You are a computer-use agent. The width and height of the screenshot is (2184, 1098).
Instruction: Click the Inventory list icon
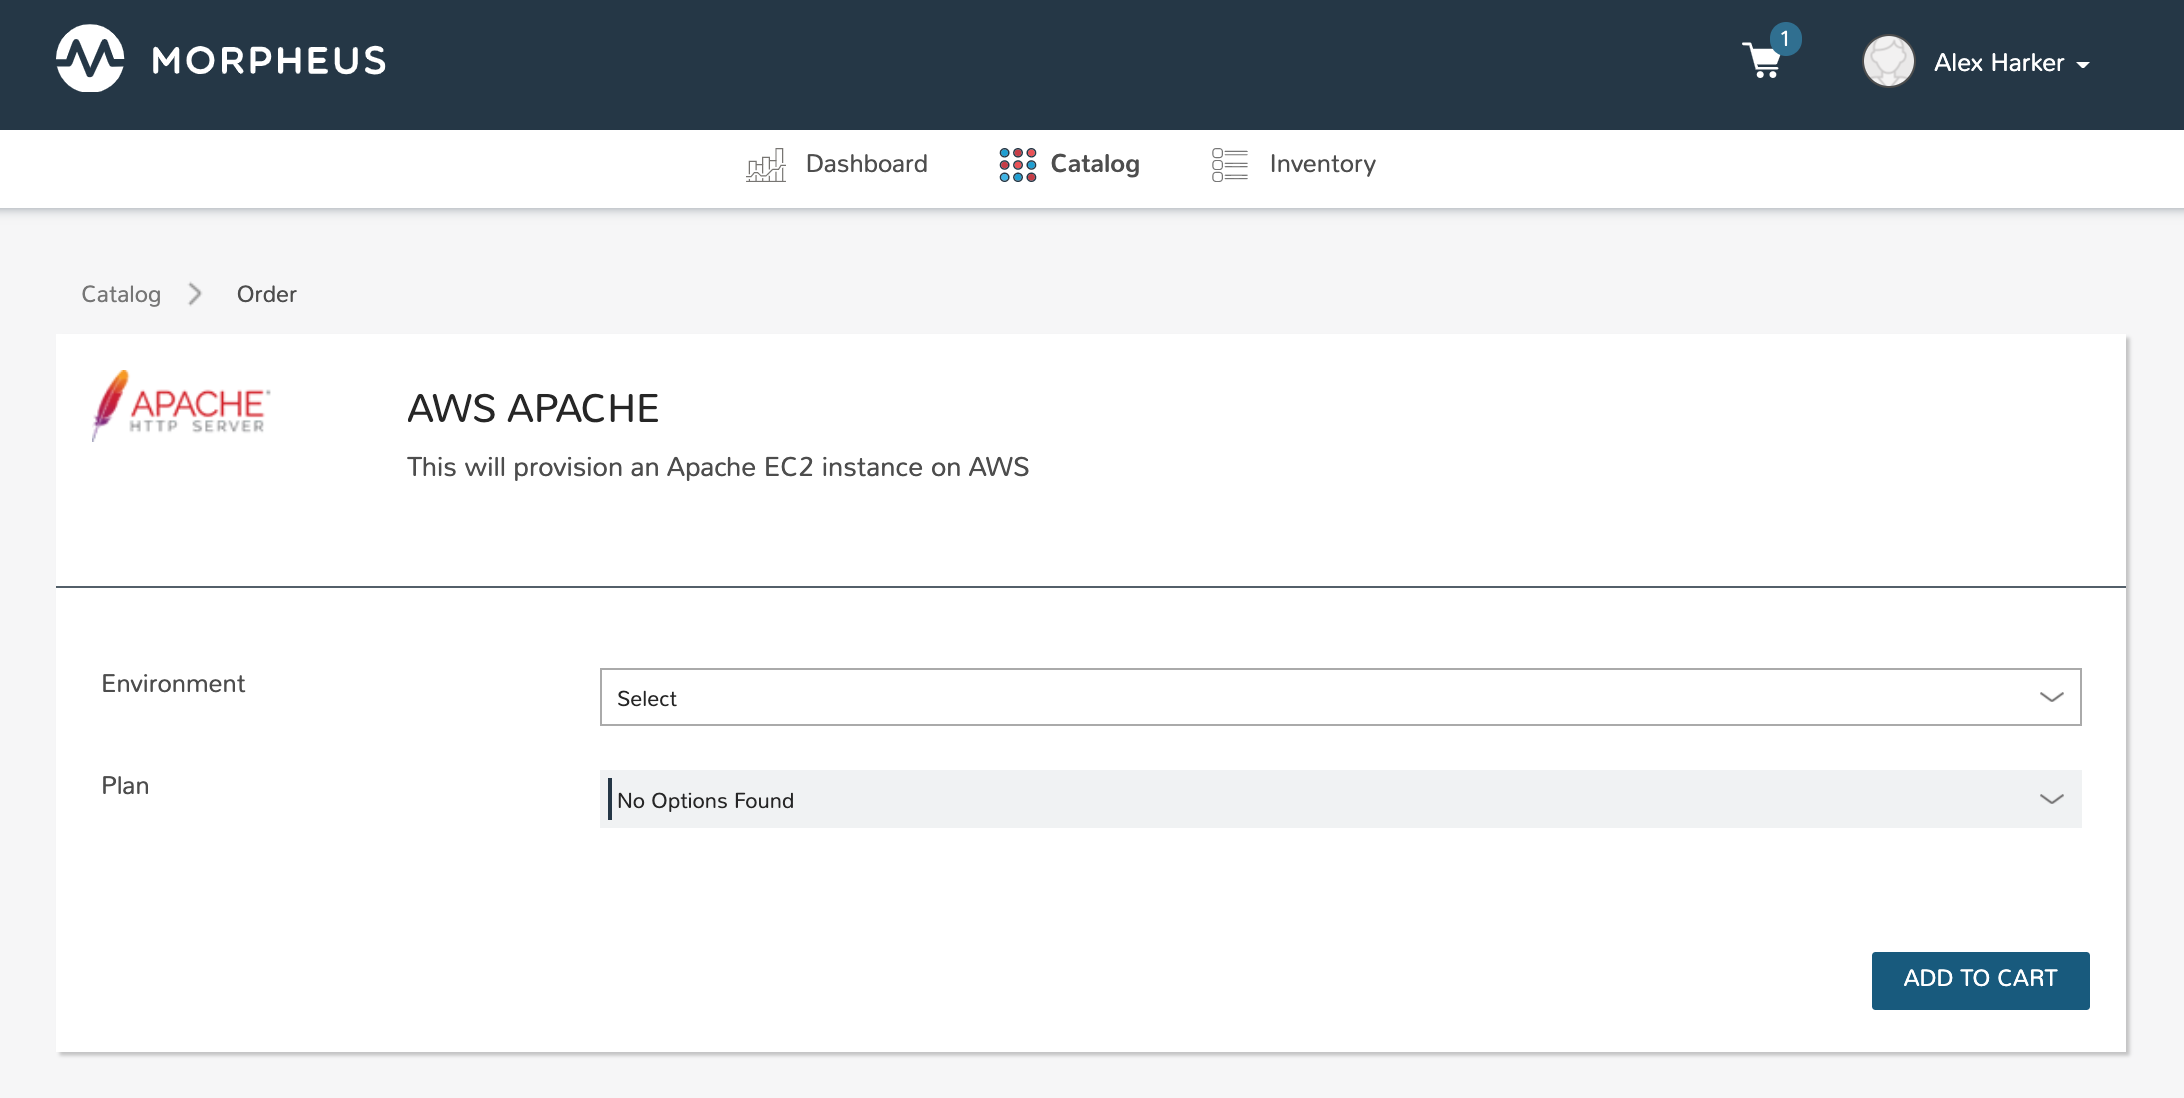1229,164
